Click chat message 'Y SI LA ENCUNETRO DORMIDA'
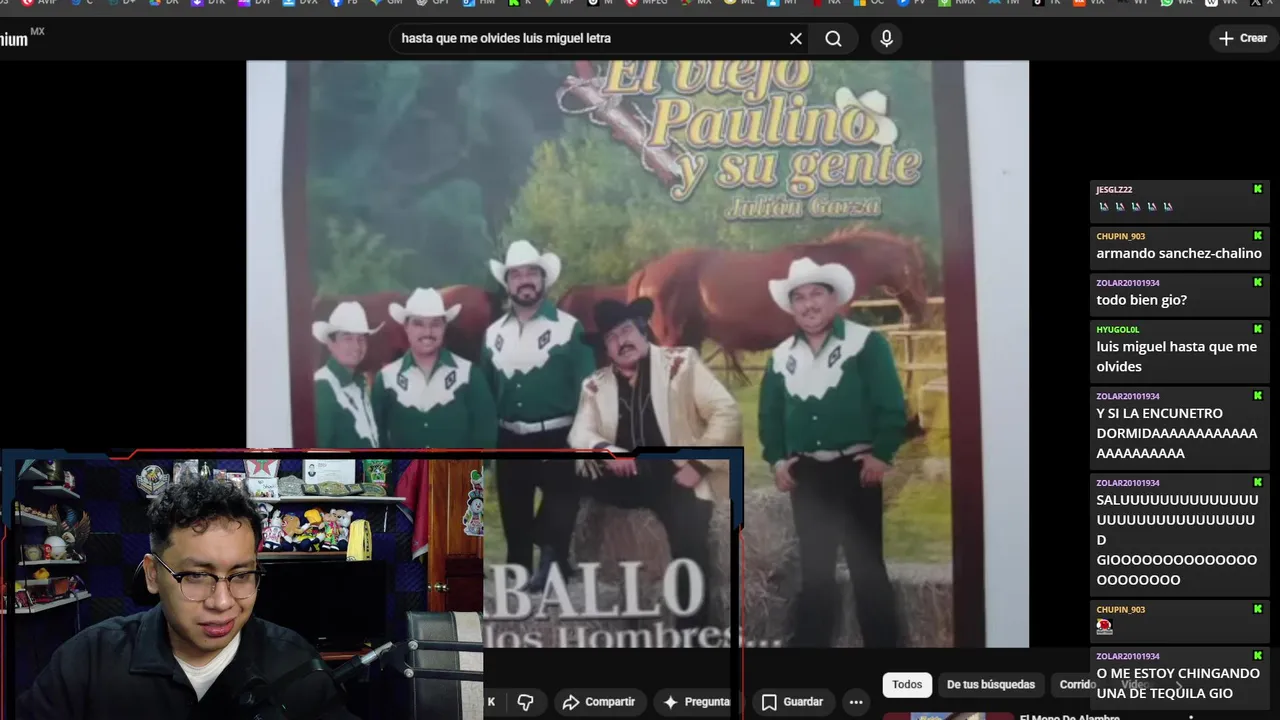This screenshot has width=1280, height=720. (x=1177, y=433)
